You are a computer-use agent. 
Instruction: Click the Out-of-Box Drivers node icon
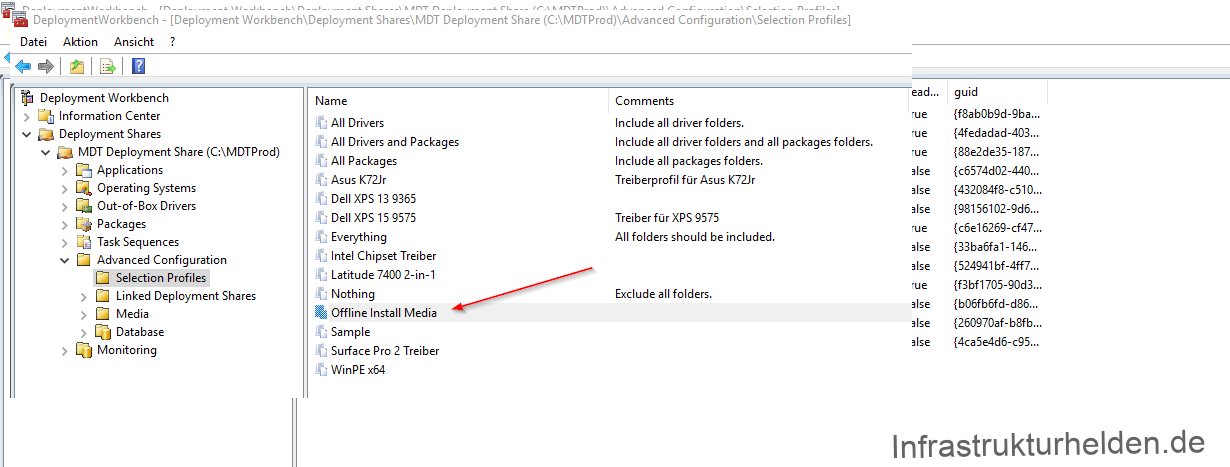84,206
